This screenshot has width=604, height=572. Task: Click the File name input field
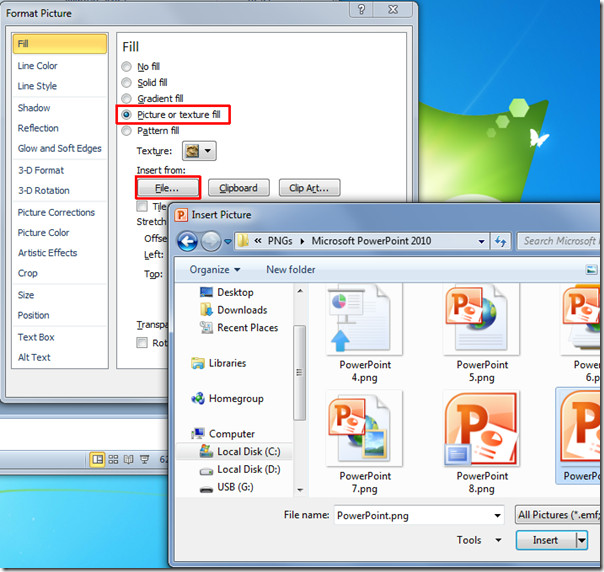point(412,515)
